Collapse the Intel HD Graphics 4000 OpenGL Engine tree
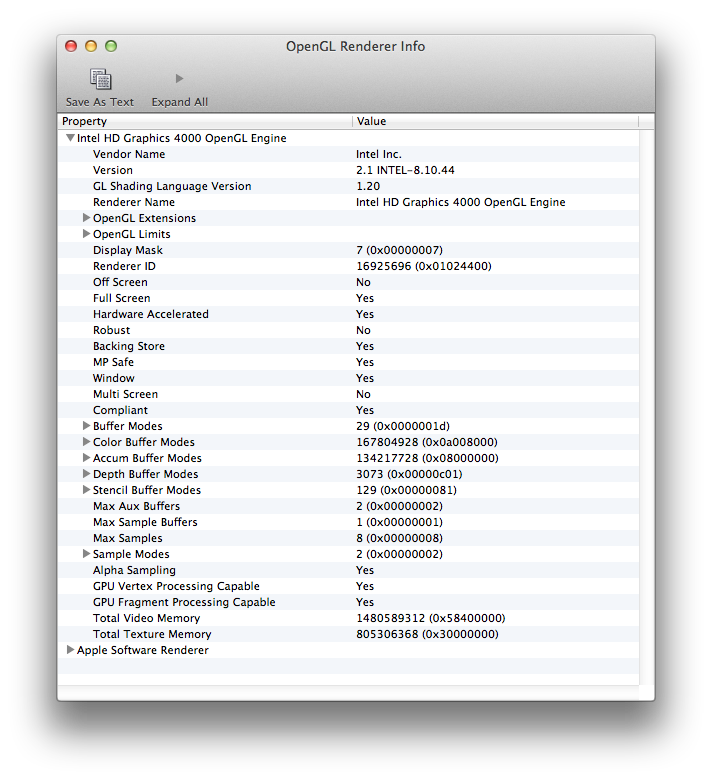 coord(71,138)
